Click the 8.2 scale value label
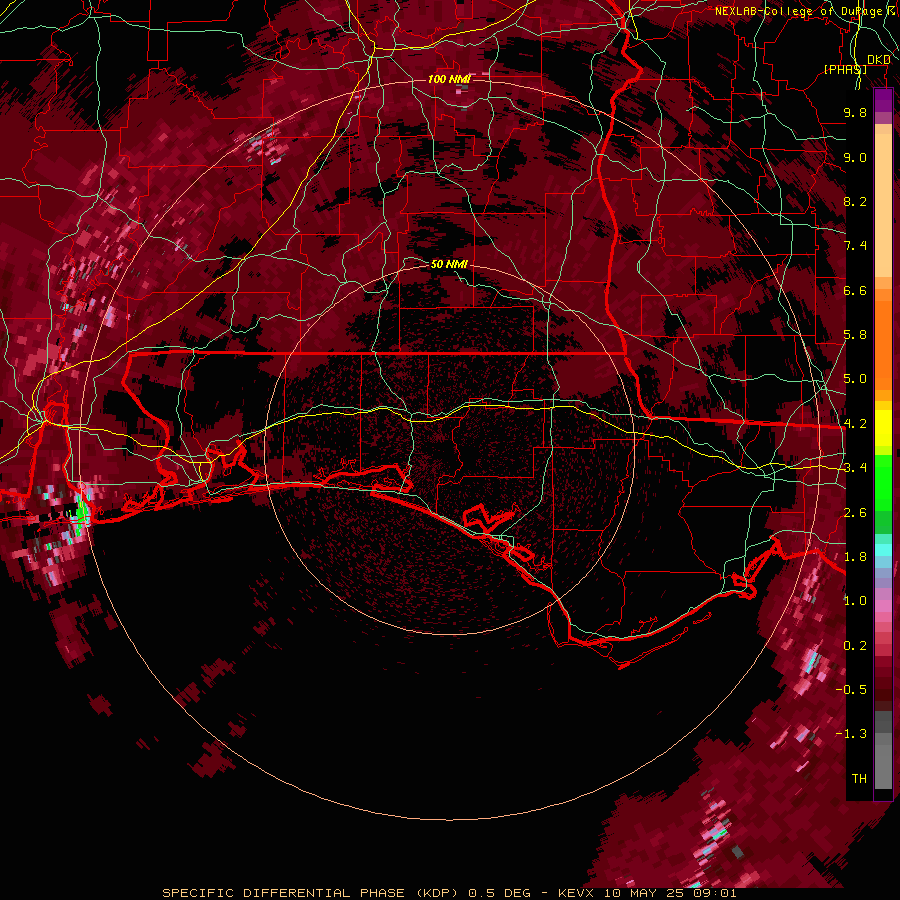The image size is (900, 900). [855, 201]
